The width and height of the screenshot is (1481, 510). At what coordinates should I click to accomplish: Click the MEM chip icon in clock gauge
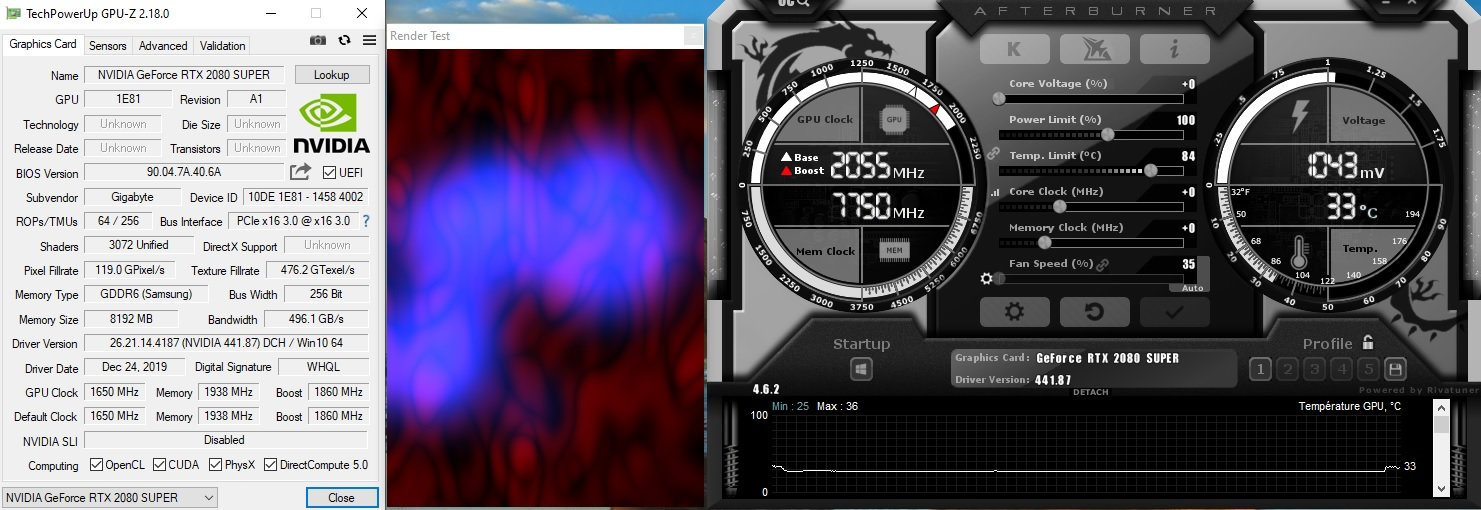[894, 250]
